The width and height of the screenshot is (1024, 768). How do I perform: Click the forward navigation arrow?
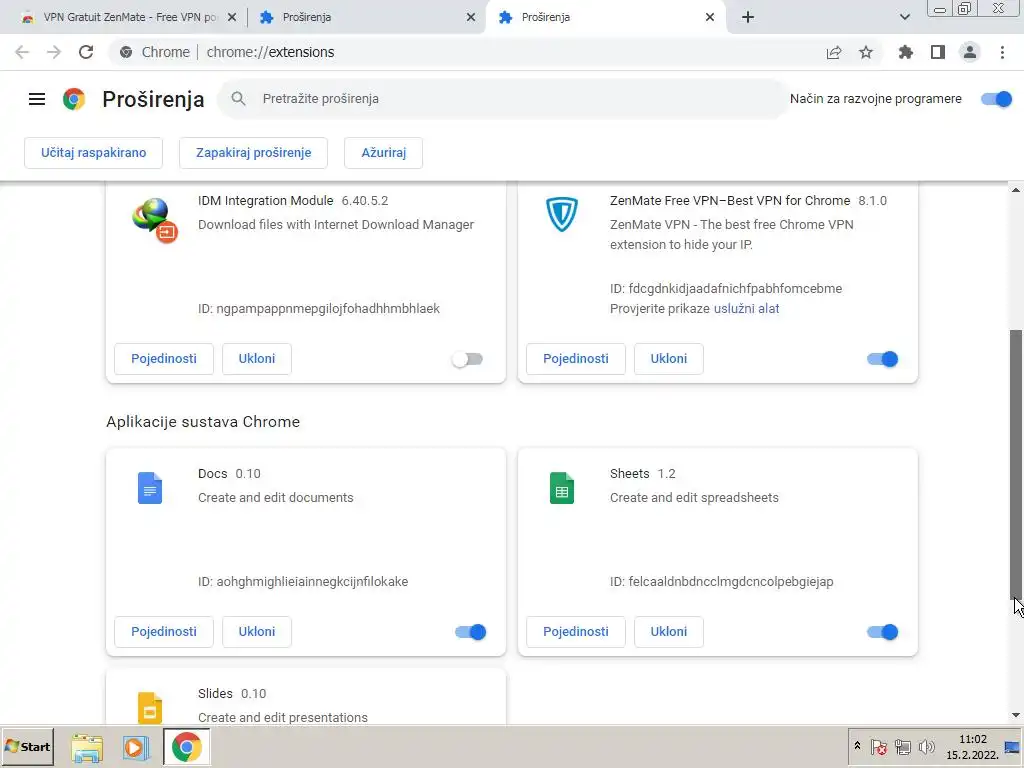click(x=54, y=52)
